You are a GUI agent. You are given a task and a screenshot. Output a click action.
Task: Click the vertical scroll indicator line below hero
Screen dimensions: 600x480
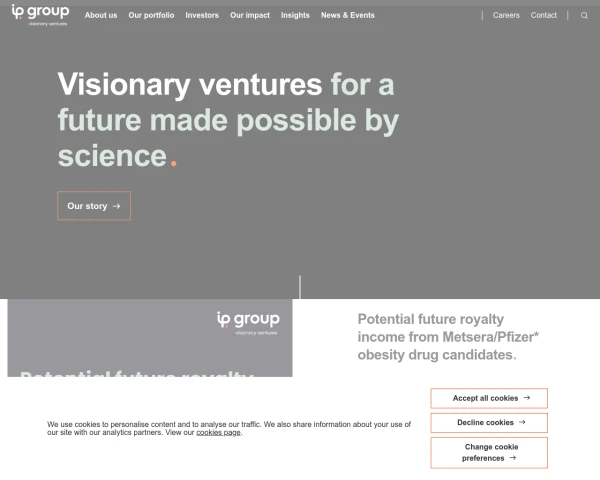click(300, 287)
